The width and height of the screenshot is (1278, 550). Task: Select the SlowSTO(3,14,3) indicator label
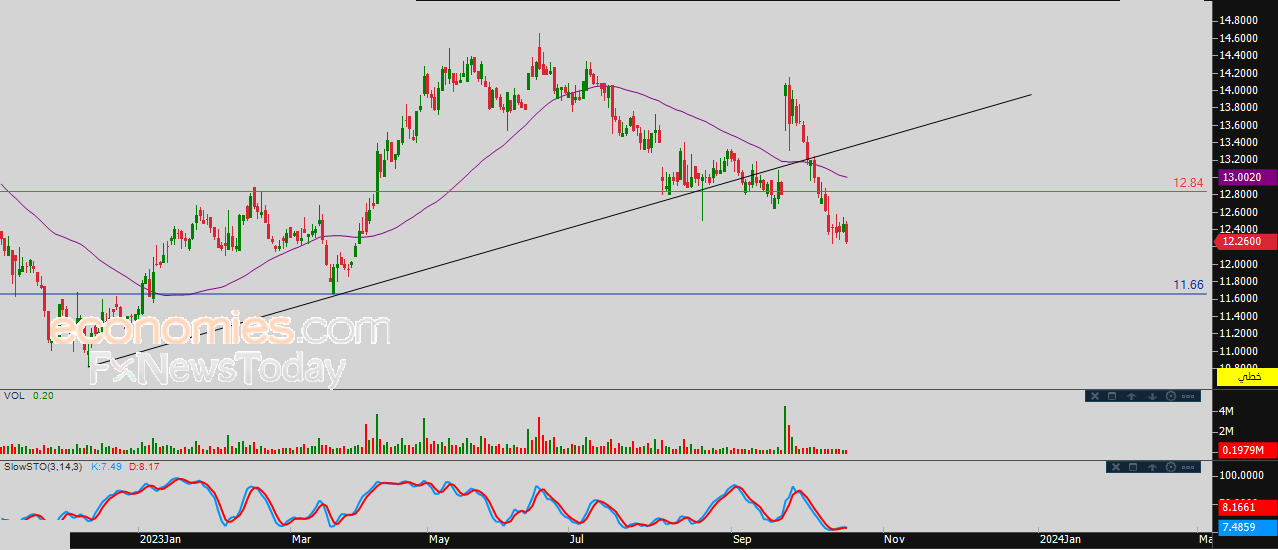click(44, 466)
